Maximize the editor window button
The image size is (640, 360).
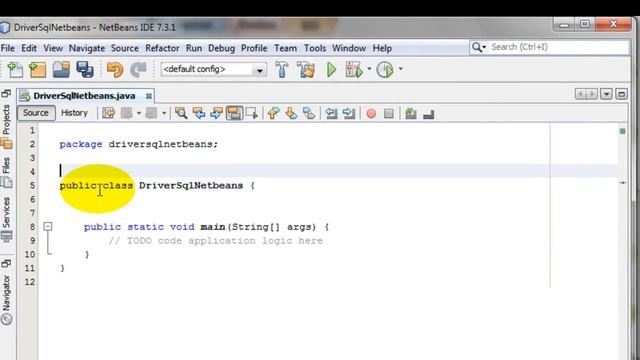pyautogui.click(x=621, y=94)
